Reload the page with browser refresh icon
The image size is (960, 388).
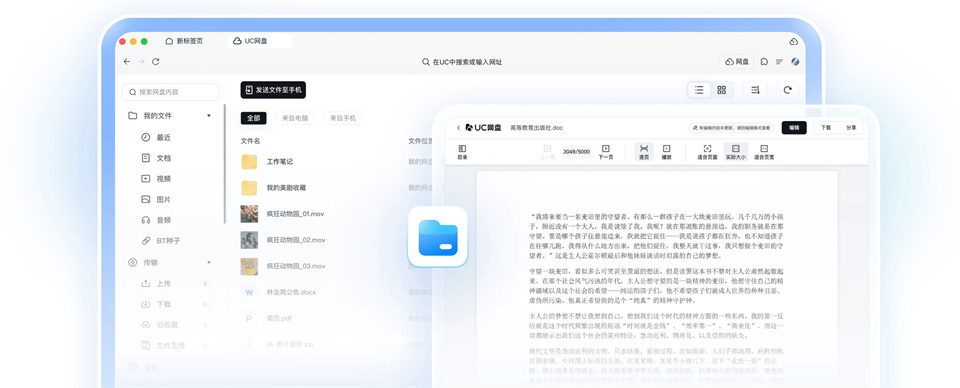coord(156,62)
